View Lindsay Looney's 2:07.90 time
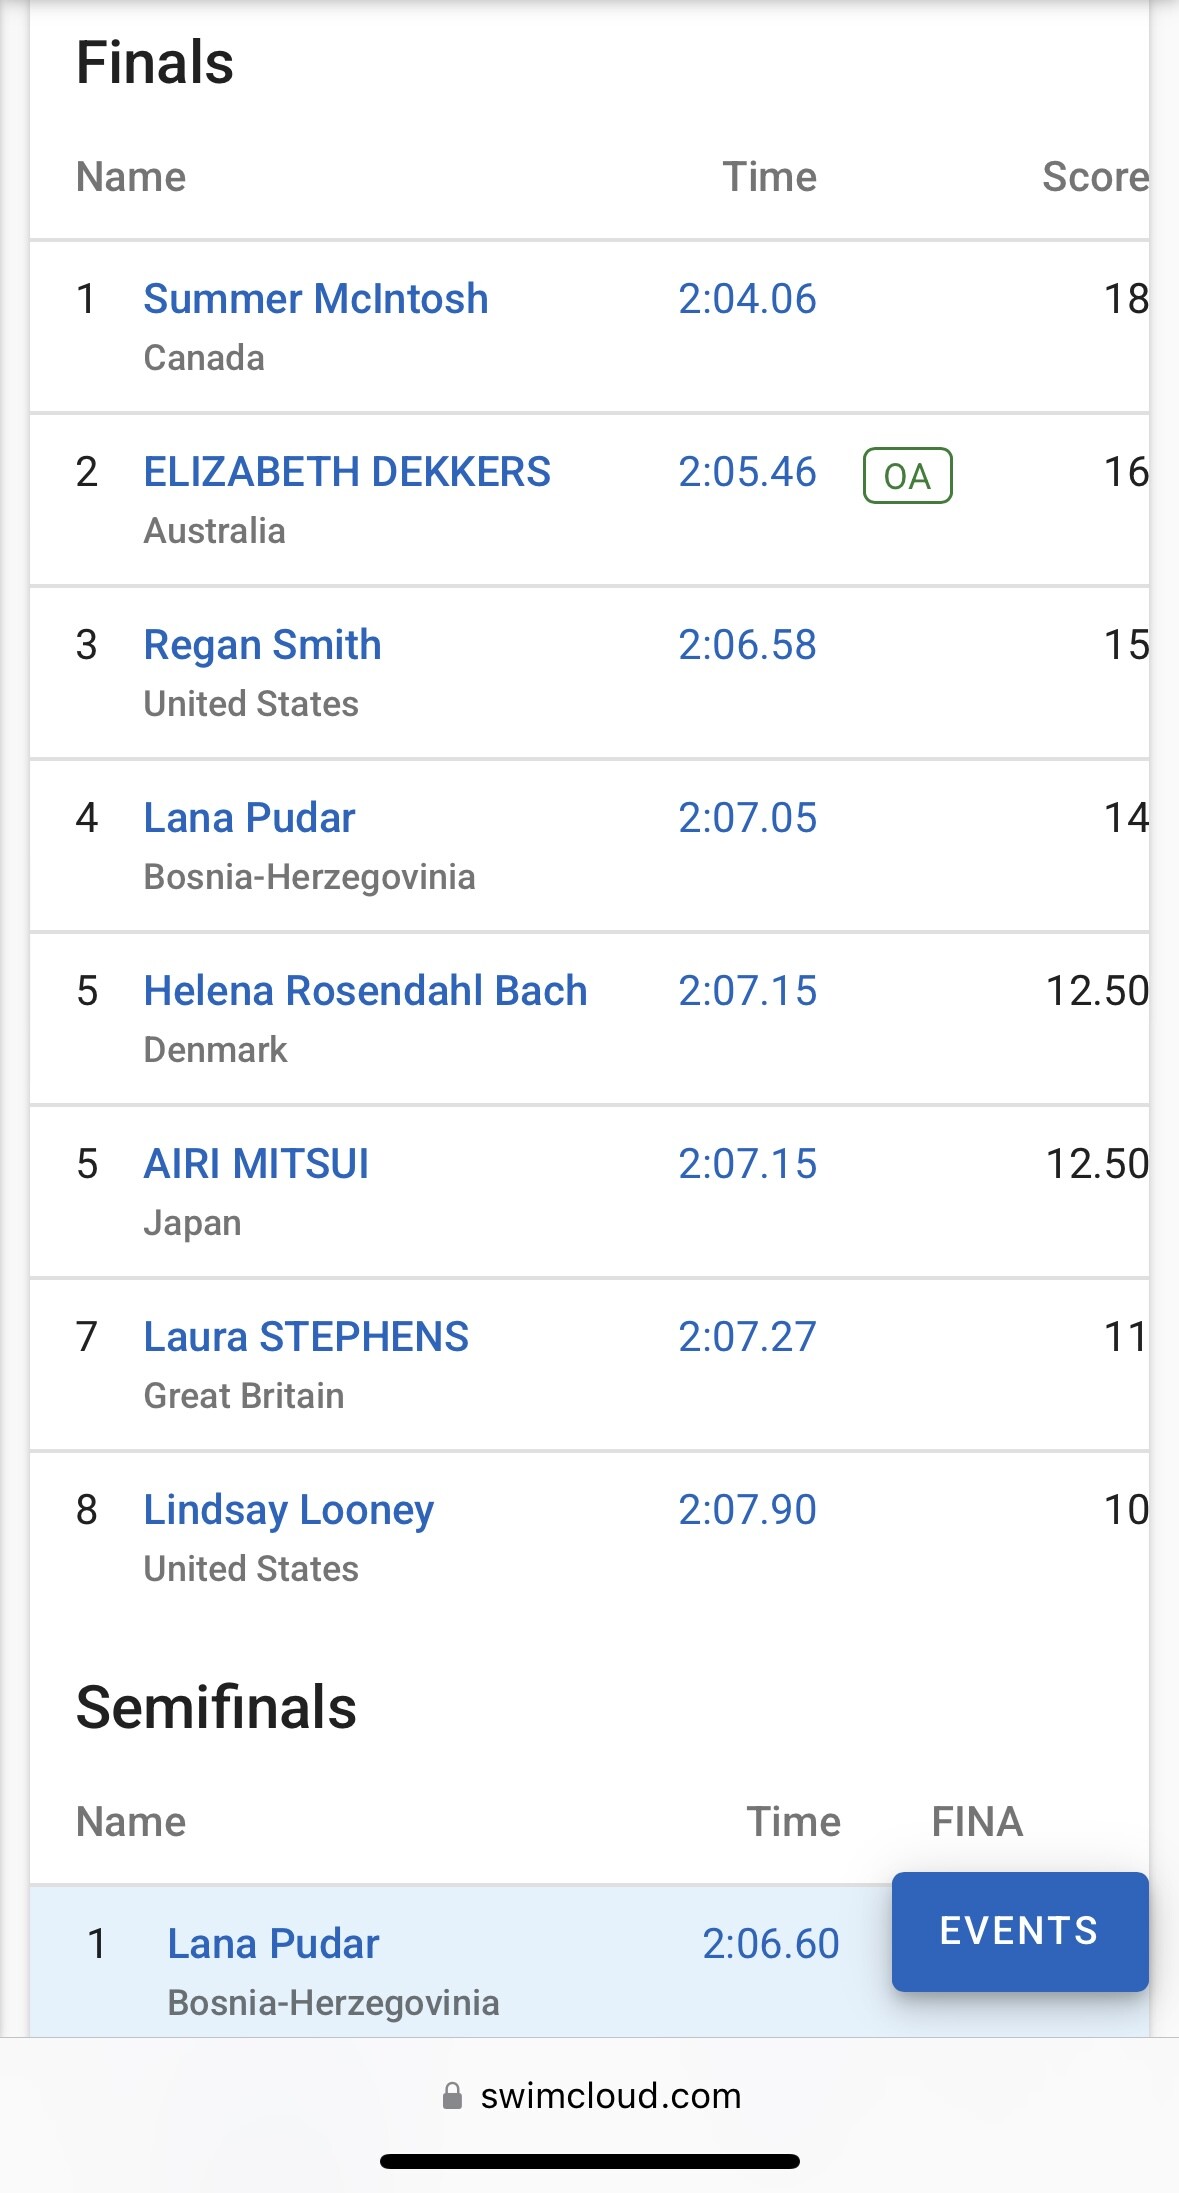The width and height of the screenshot is (1179, 2193). [747, 1510]
